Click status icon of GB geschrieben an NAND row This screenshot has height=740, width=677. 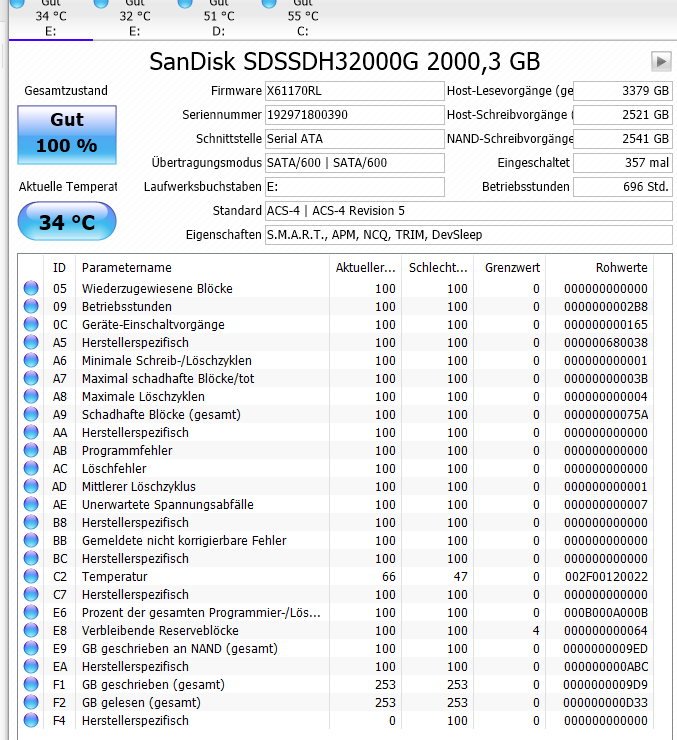[x=31, y=648]
